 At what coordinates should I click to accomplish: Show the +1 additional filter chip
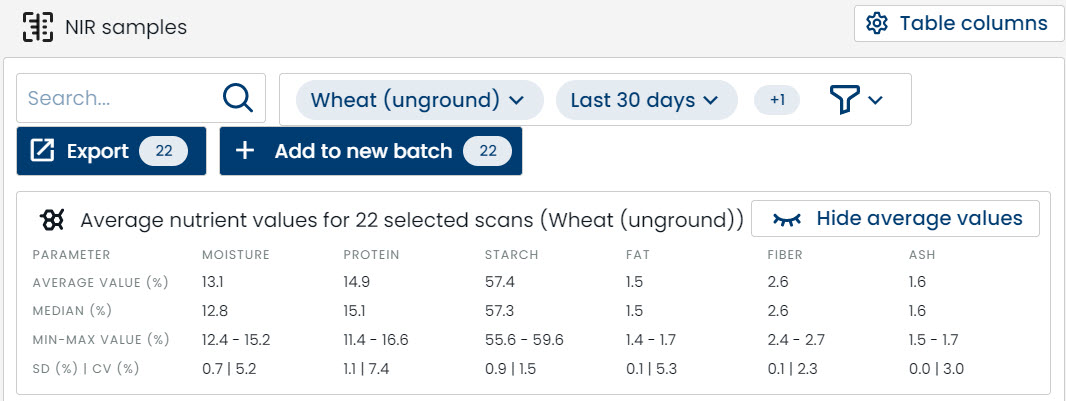777,100
